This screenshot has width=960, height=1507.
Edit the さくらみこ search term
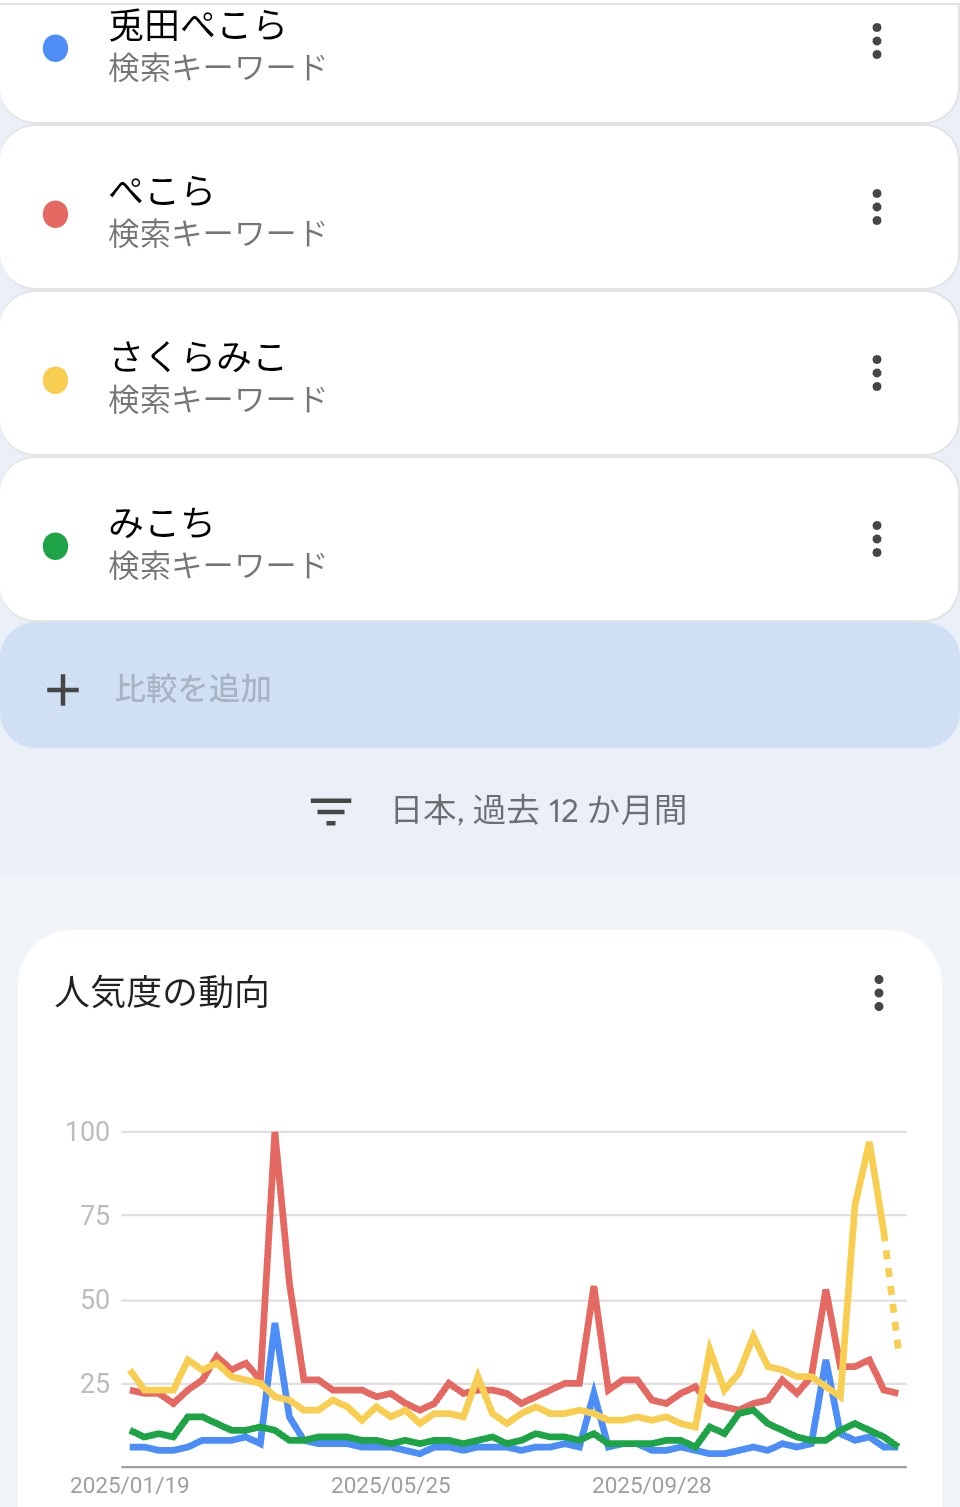click(198, 356)
